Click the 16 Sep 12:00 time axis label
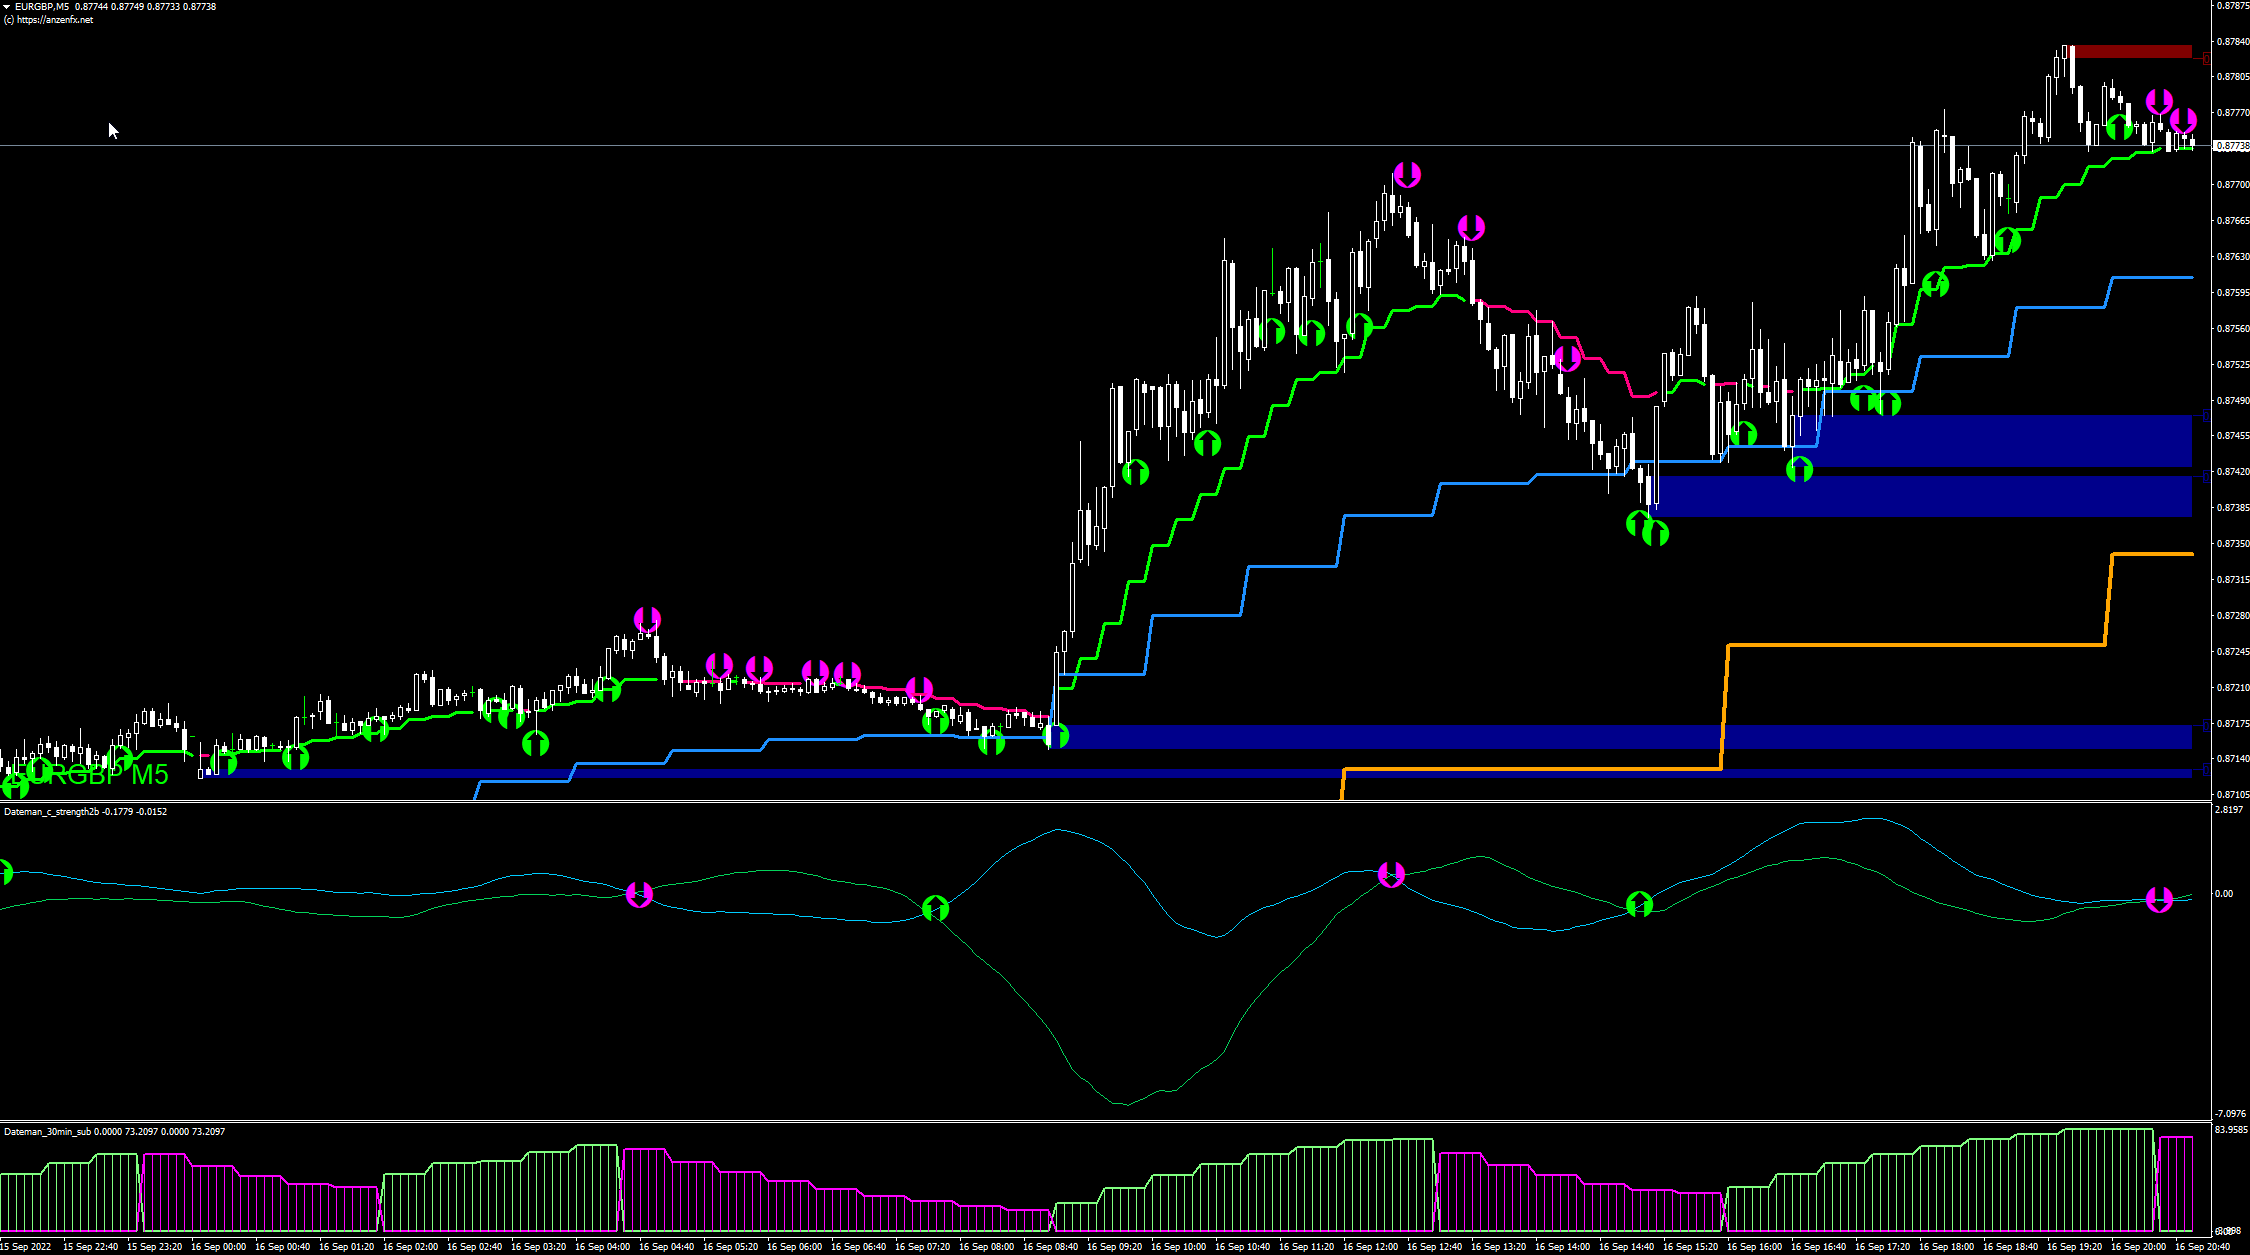2250x1255 pixels. click(x=1371, y=1247)
